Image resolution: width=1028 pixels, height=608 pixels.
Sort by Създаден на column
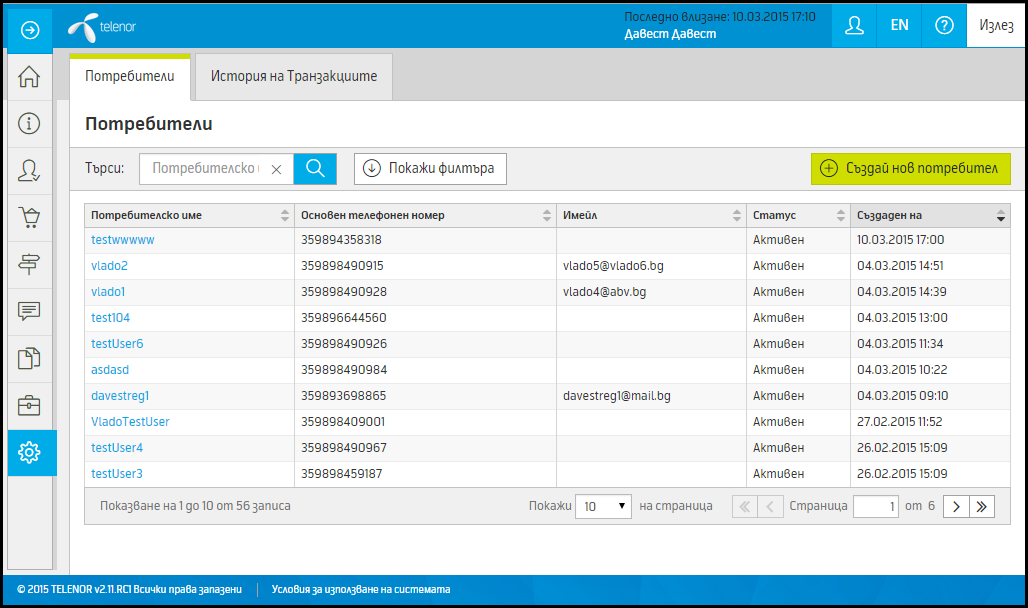[930, 215]
